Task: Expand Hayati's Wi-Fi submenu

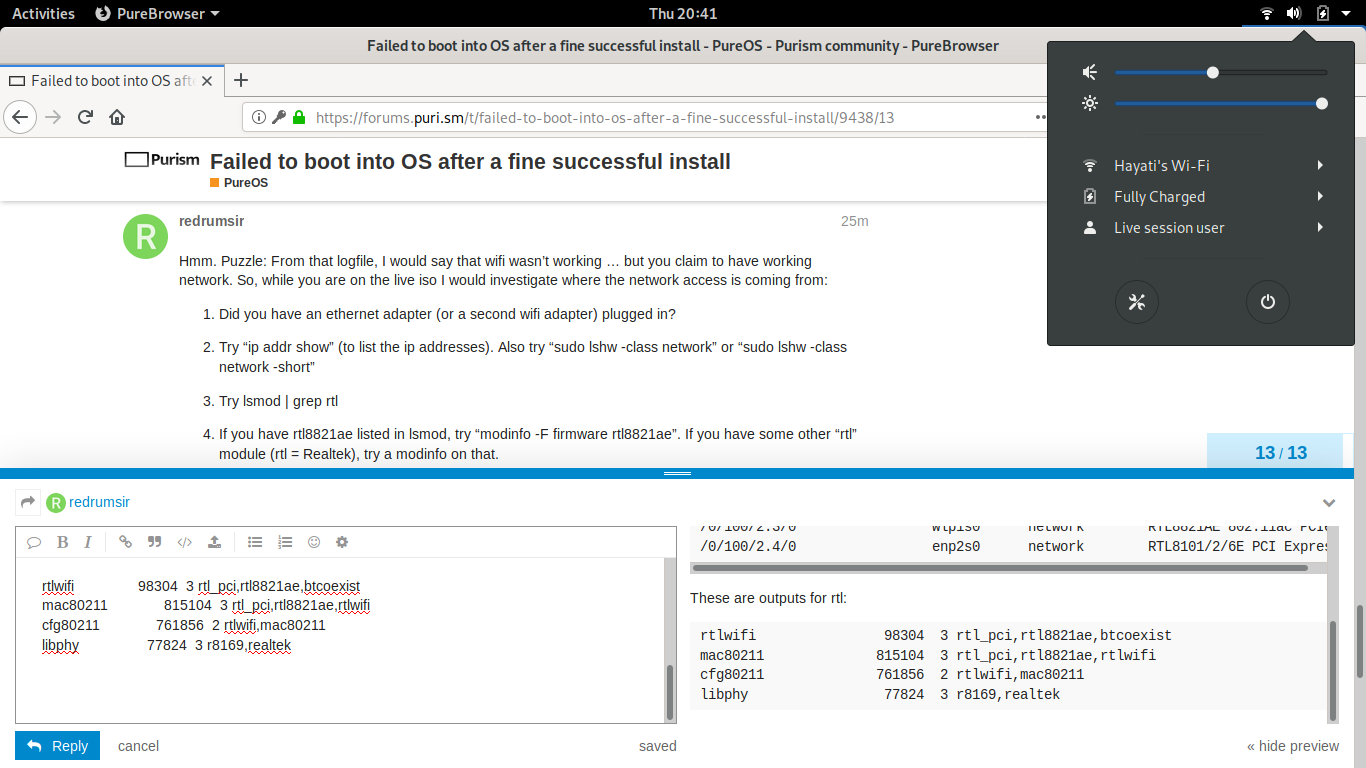Action: tap(1320, 166)
